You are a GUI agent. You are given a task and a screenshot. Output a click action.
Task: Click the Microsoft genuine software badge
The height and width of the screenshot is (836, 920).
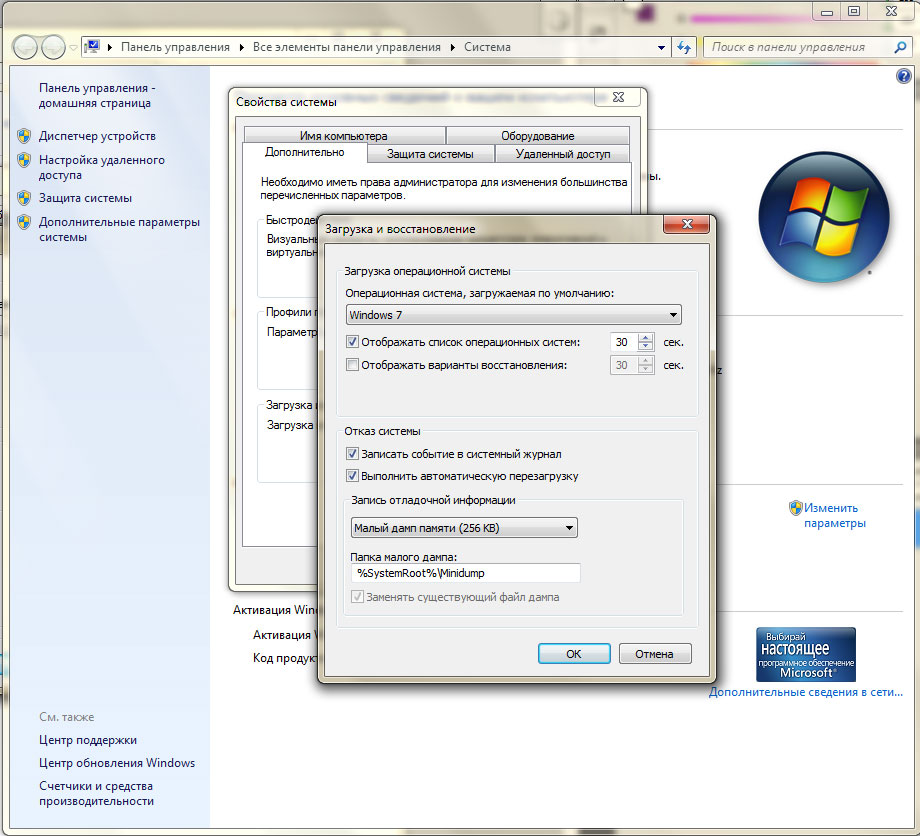click(x=806, y=654)
